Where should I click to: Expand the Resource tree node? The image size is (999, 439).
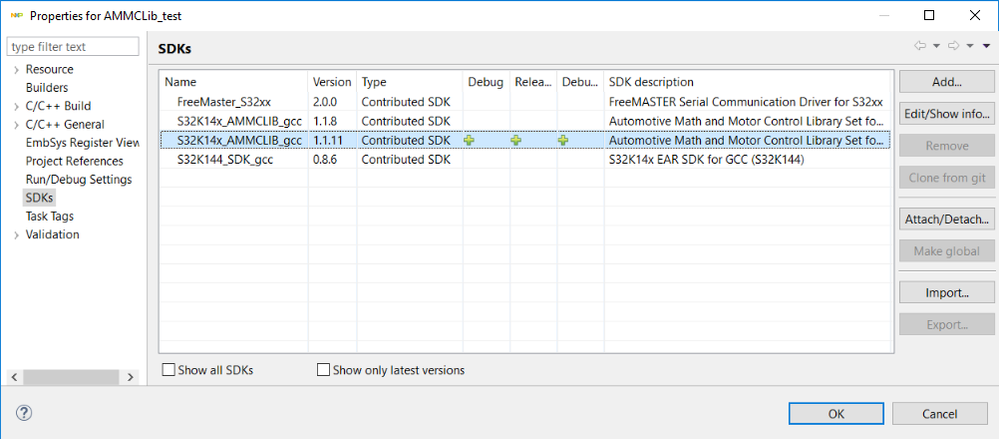(16, 70)
